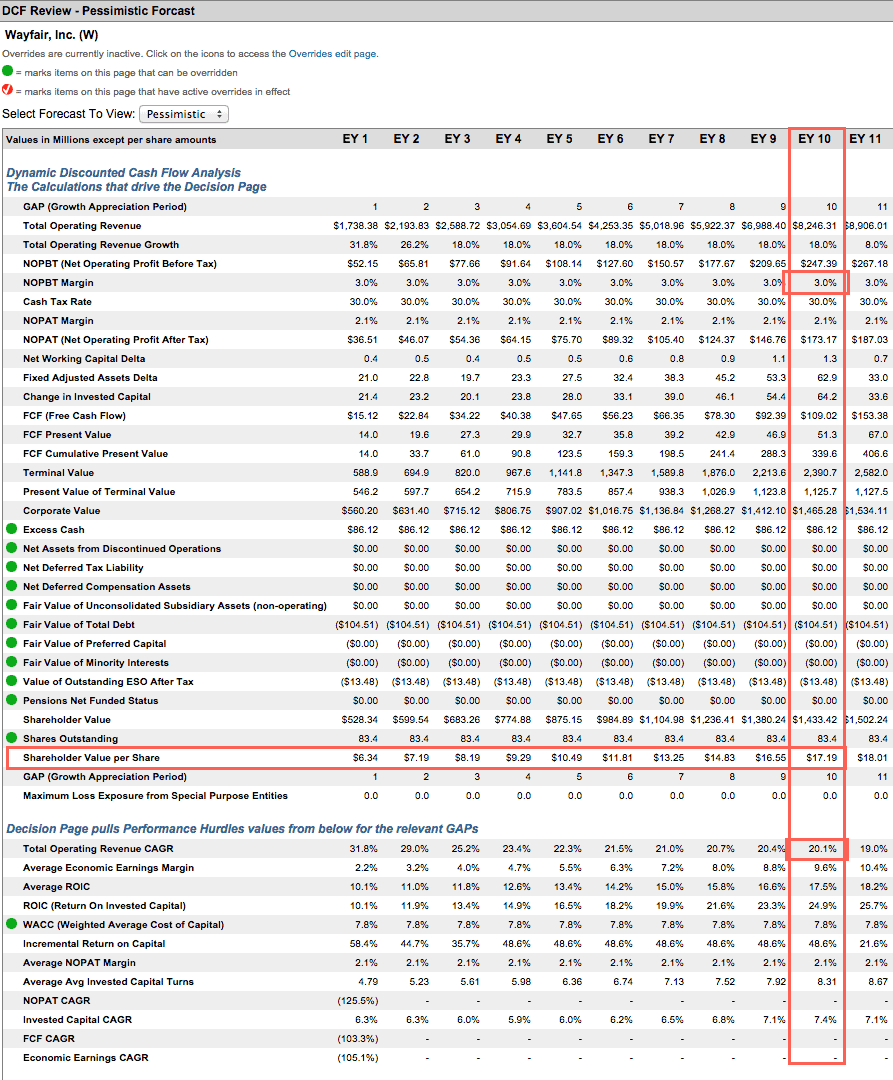Viewport: 893px width, 1080px height.
Task: Click the DCF Review - Pessimistic Forcast title bar
Action: click(446, 11)
